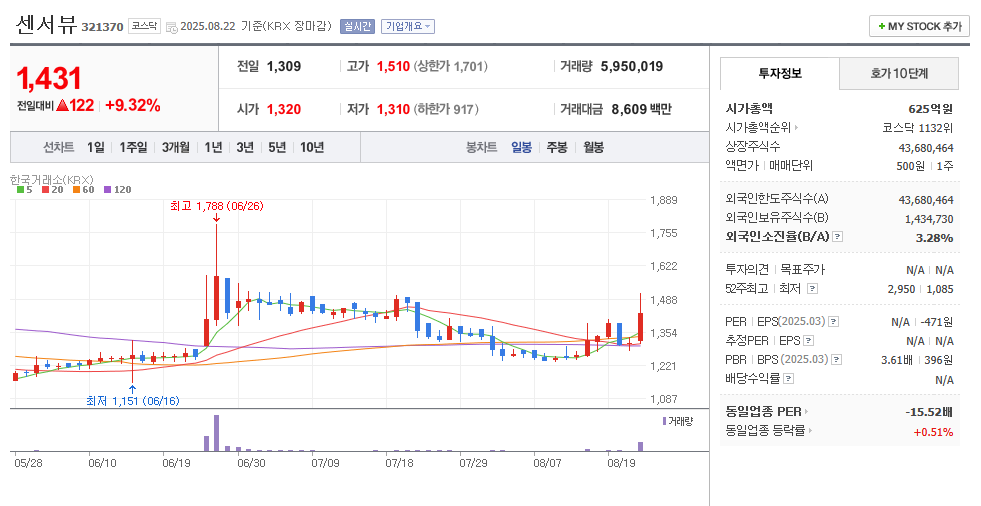Click the 센서뷰 stock name heading

(46, 25)
